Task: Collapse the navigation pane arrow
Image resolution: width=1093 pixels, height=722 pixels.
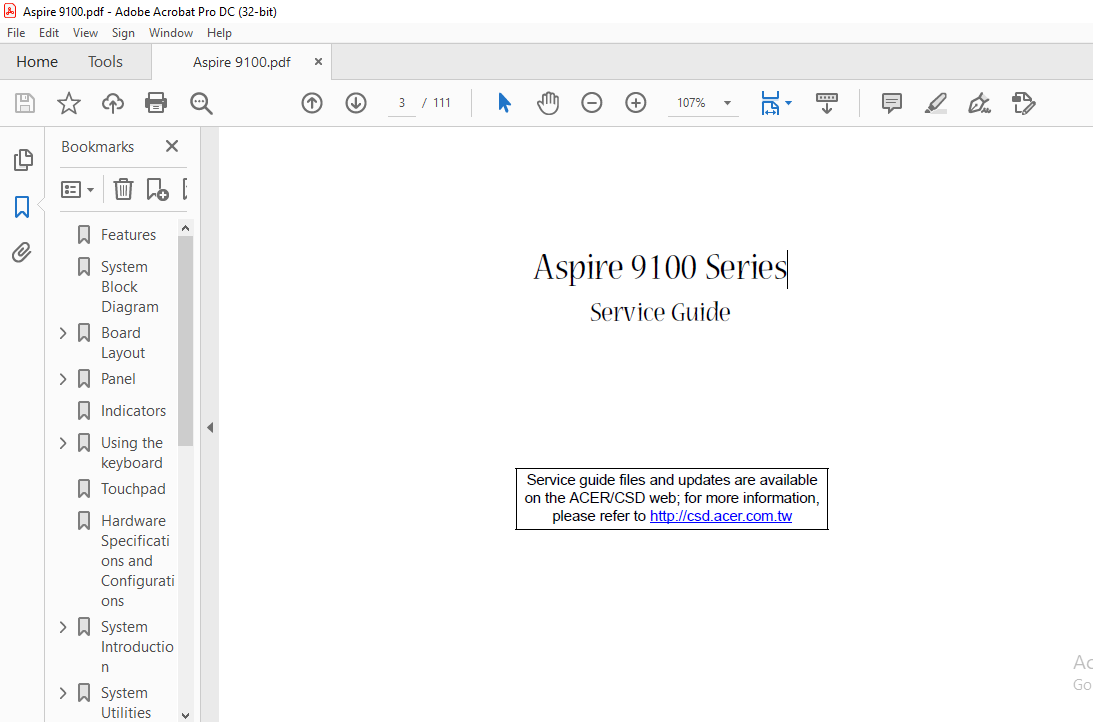Action: click(x=210, y=428)
